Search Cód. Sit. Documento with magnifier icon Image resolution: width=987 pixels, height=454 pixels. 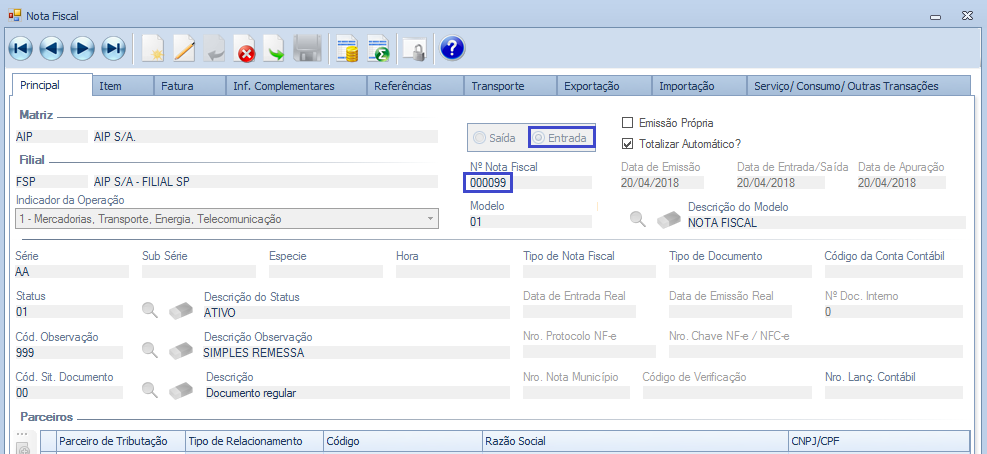(150, 390)
